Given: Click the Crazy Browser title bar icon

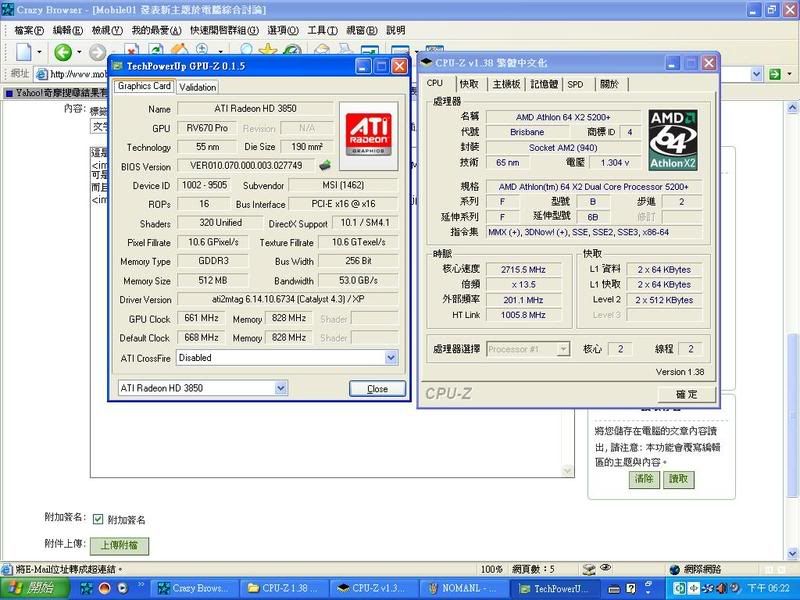Looking at the screenshot, I should 8,10.
